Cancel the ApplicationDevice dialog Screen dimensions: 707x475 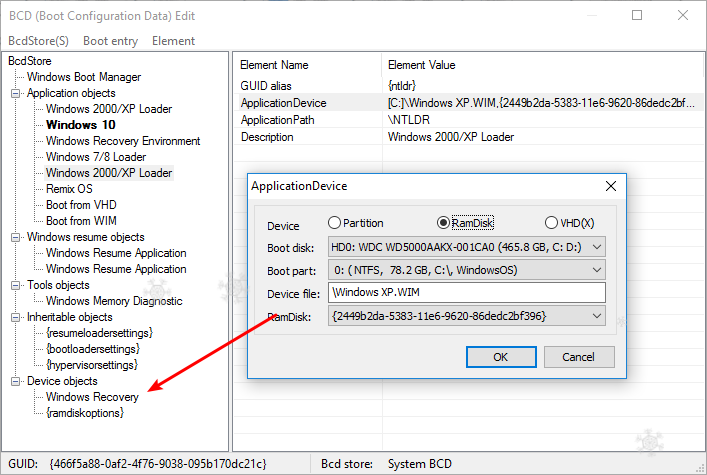click(579, 357)
